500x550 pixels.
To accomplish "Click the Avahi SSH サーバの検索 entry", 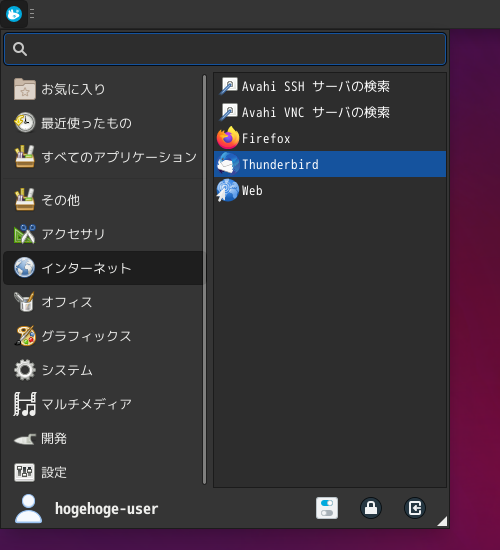I will click(x=330, y=86).
